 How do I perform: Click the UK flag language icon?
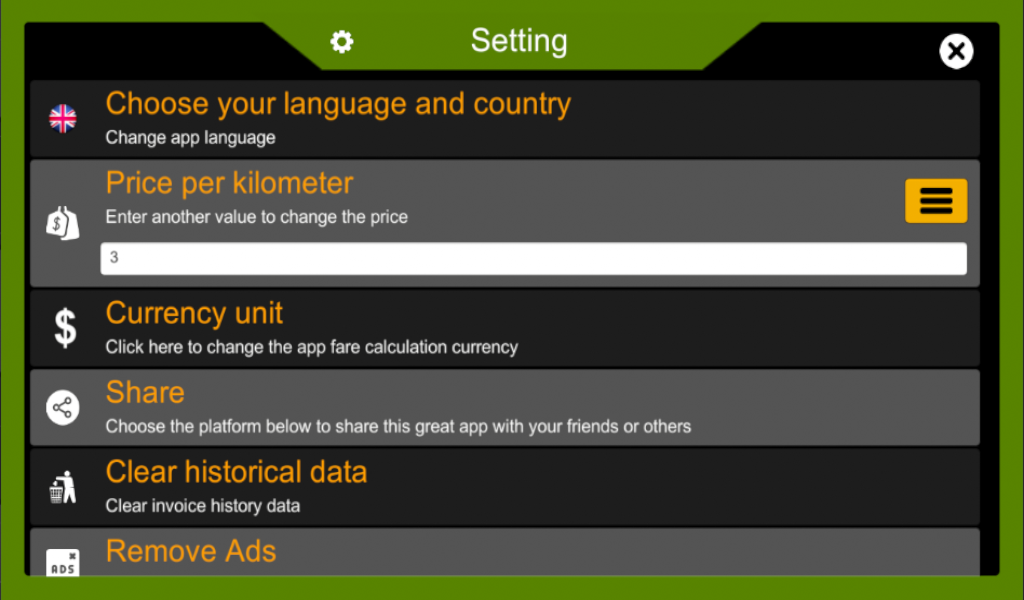click(x=63, y=117)
